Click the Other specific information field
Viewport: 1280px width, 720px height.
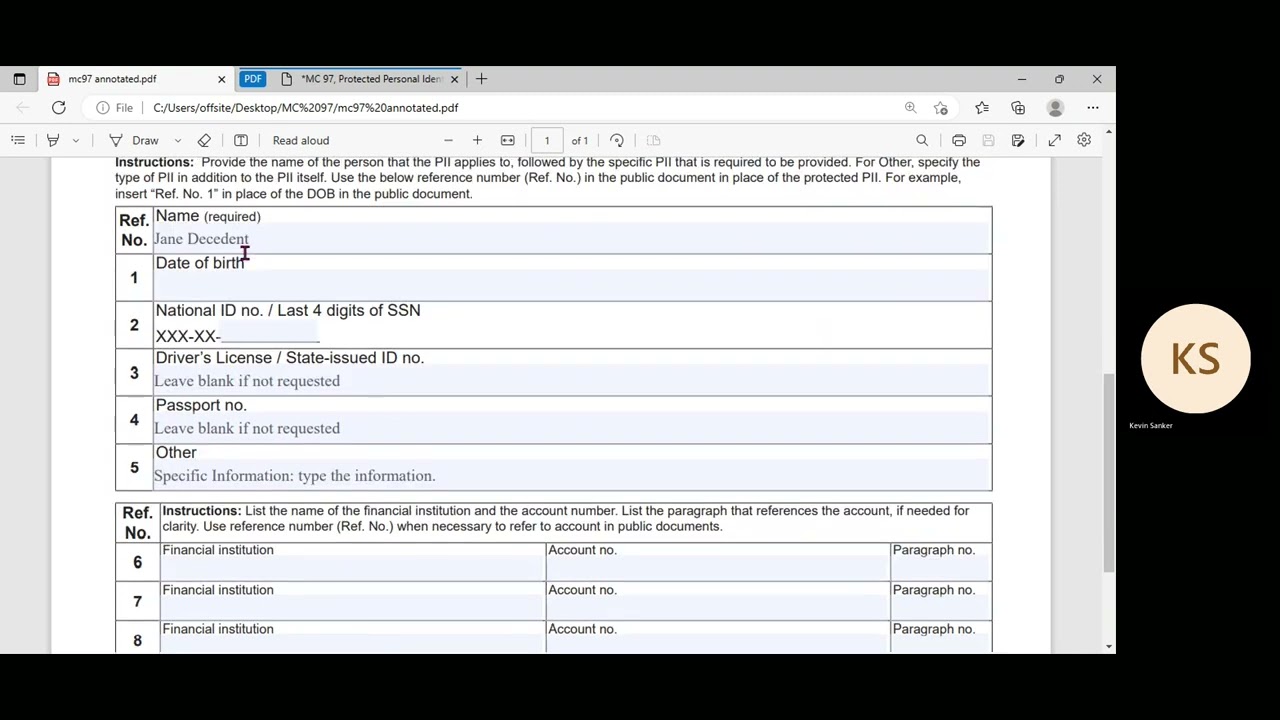pos(572,476)
